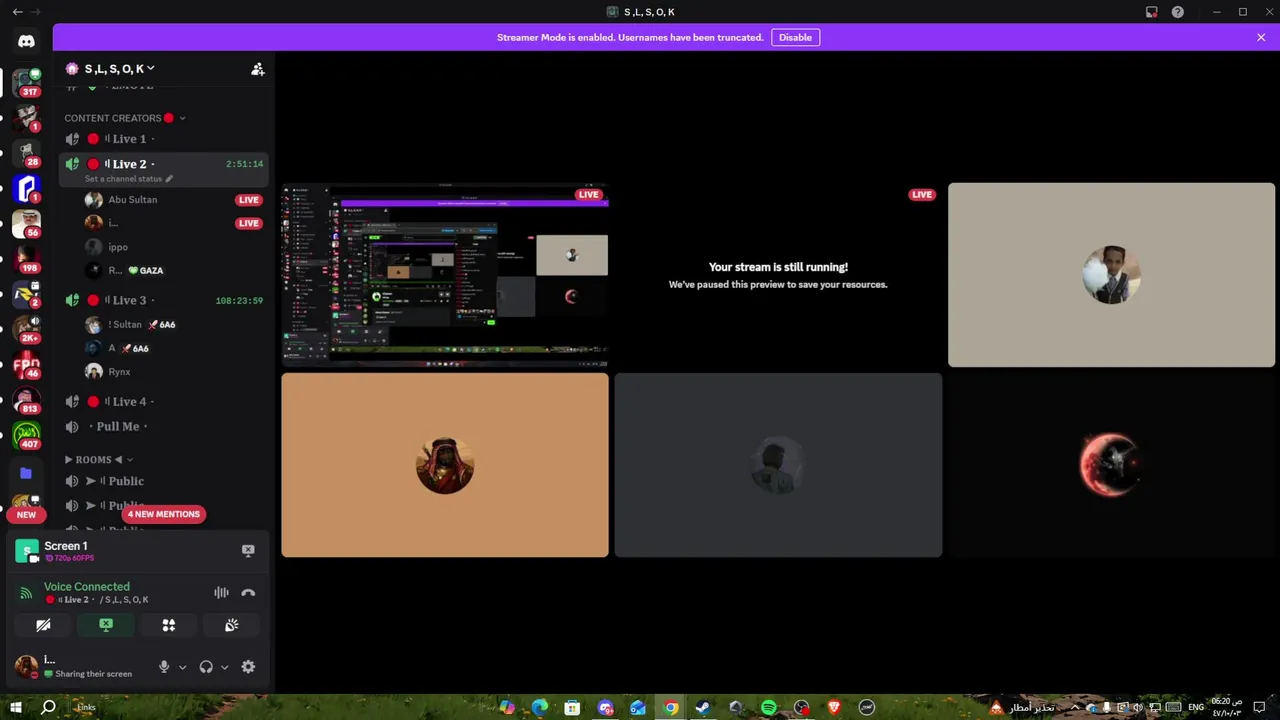Click invite members icon beside server name
The width and height of the screenshot is (1280, 720).
257,69
